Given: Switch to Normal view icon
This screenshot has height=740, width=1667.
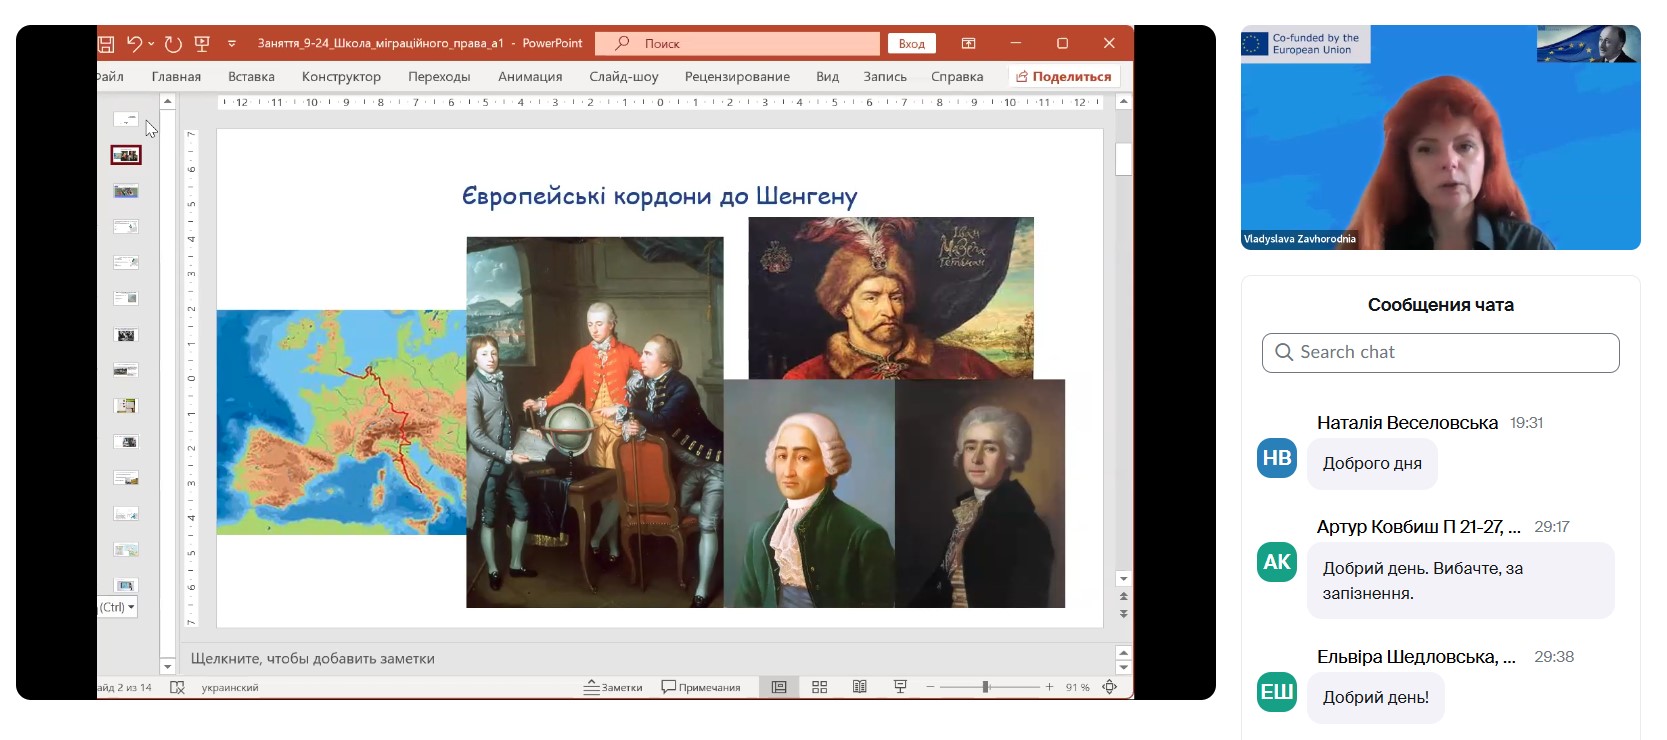Looking at the screenshot, I should click(779, 687).
